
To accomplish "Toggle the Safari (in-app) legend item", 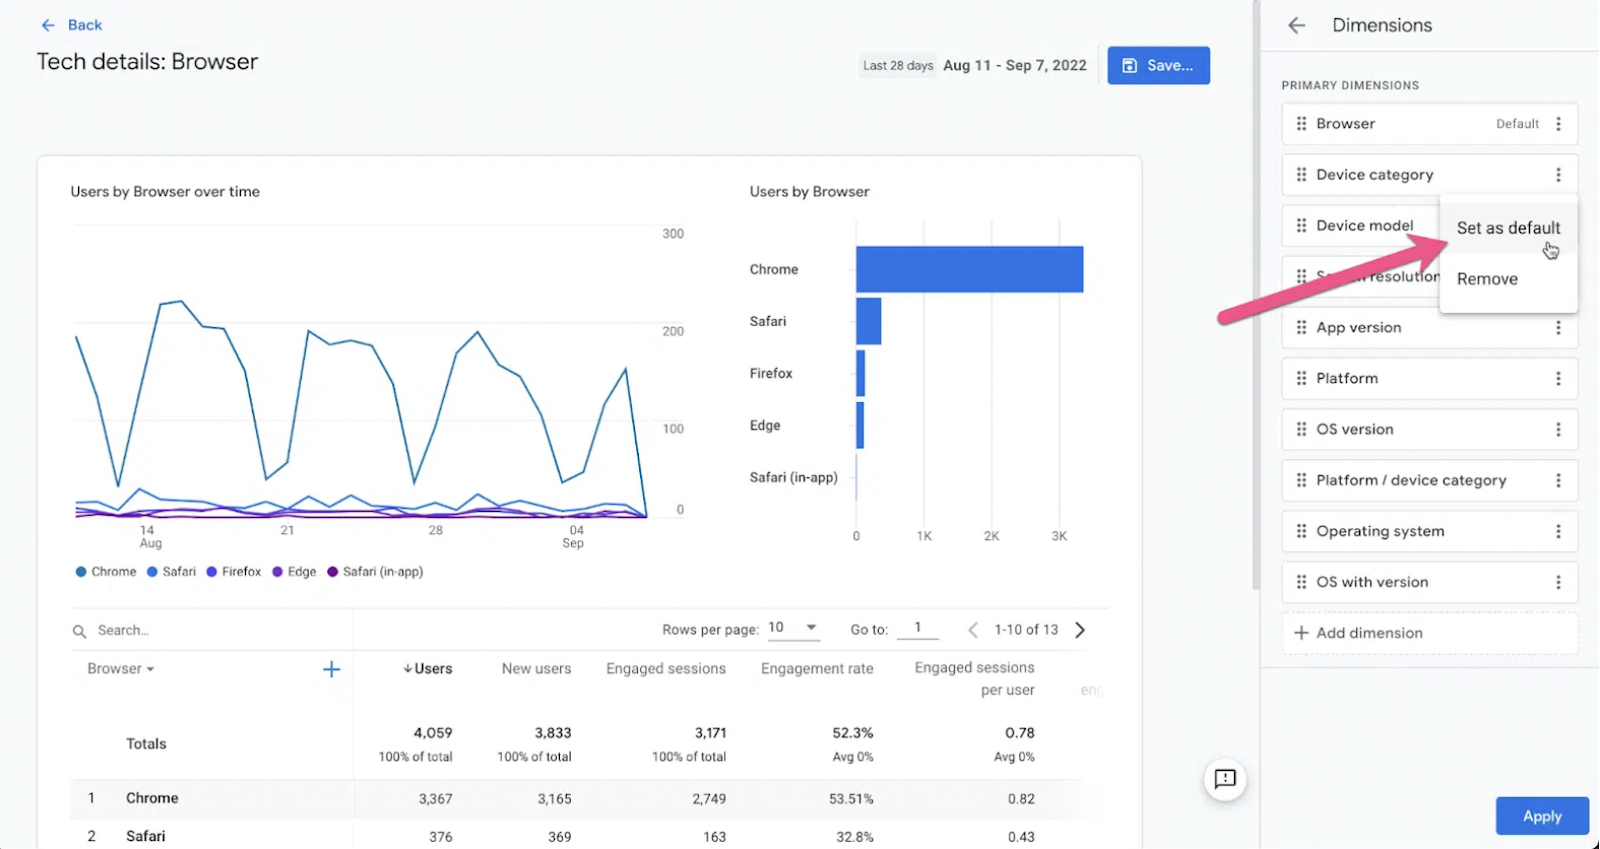I will click(x=375, y=572).
